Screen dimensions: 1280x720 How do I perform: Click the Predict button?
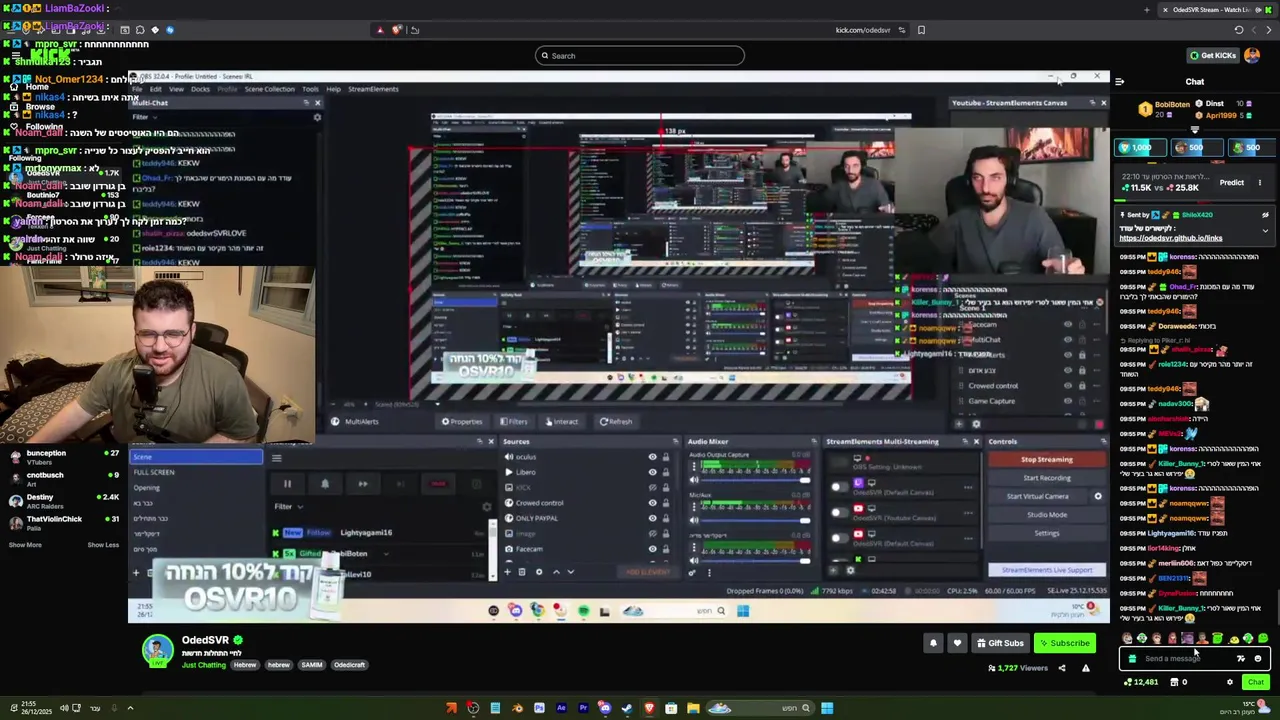(1232, 183)
